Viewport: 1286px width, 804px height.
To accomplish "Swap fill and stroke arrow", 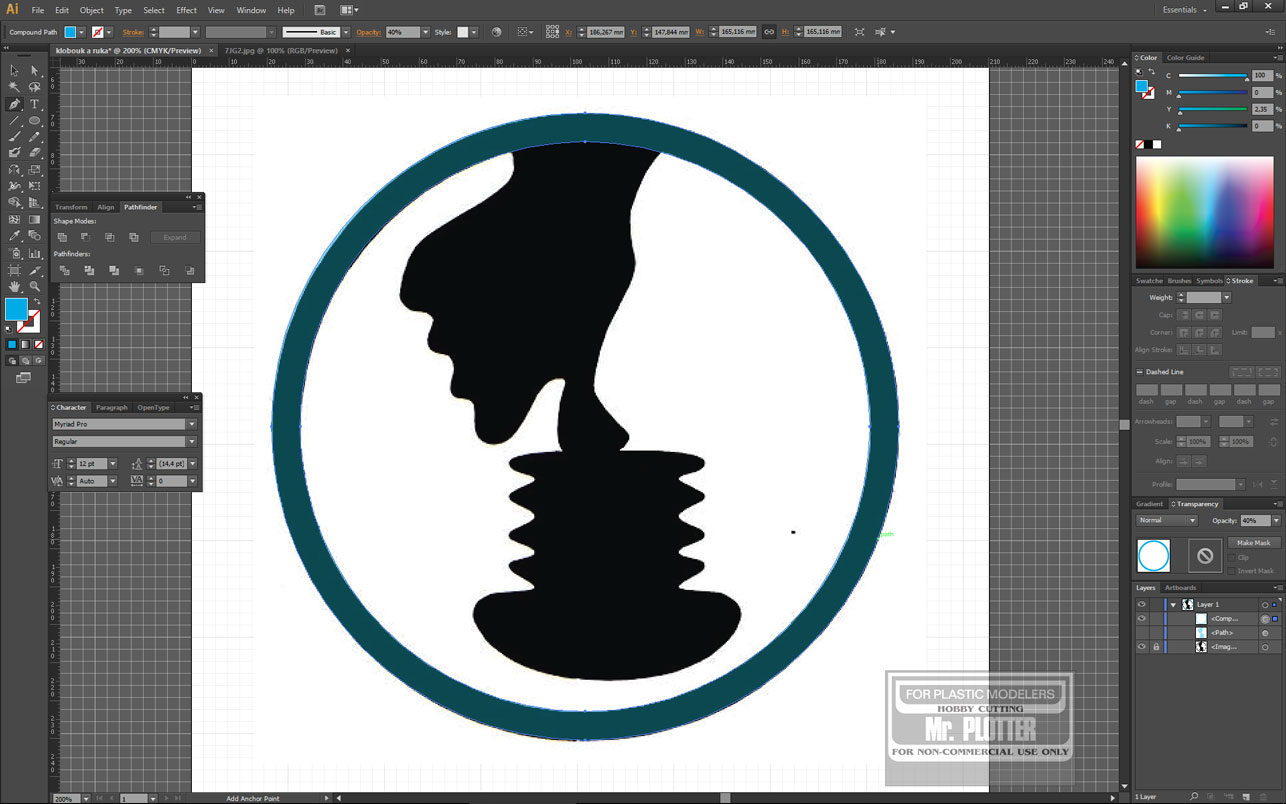I will [37, 301].
